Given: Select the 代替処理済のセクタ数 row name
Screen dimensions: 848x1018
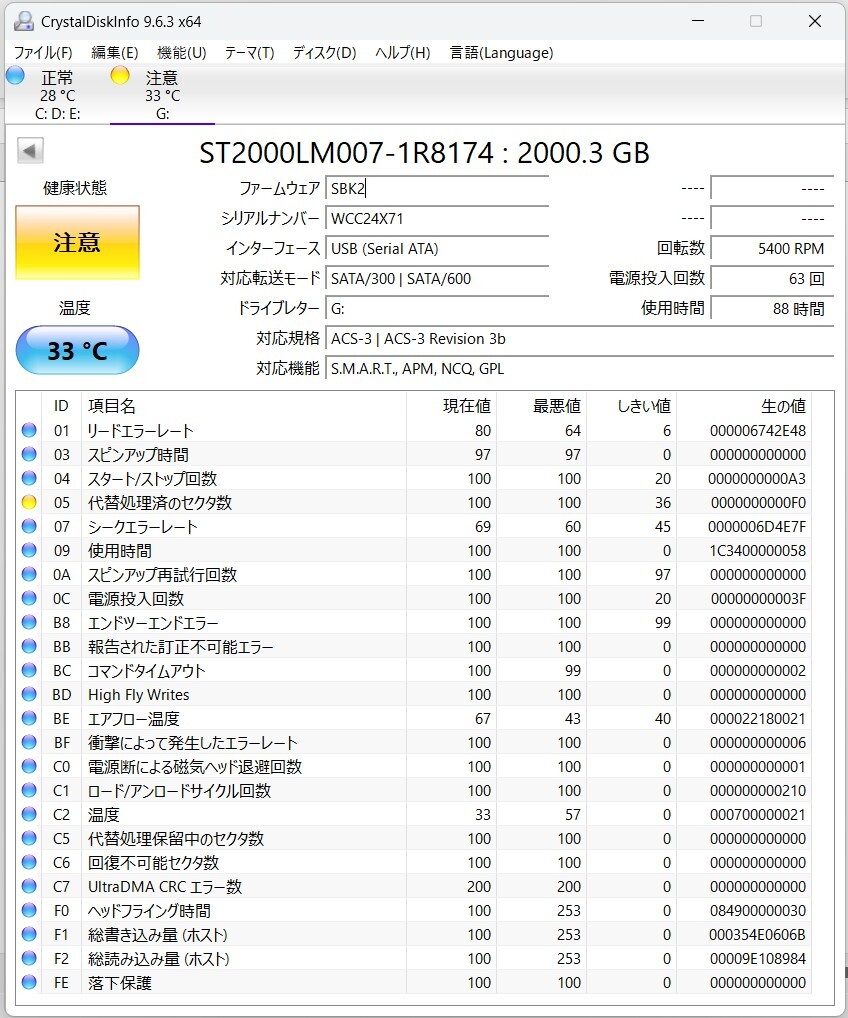Looking at the screenshot, I should pyautogui.click(x=160, y=503).
